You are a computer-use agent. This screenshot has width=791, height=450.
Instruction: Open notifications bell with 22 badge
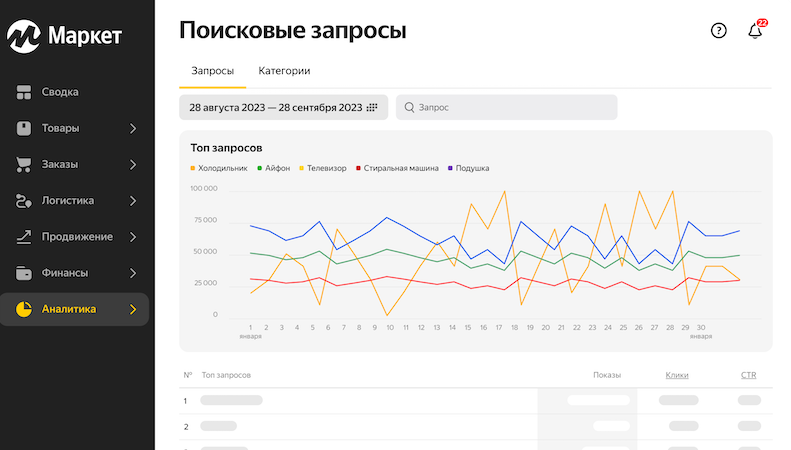755,31
